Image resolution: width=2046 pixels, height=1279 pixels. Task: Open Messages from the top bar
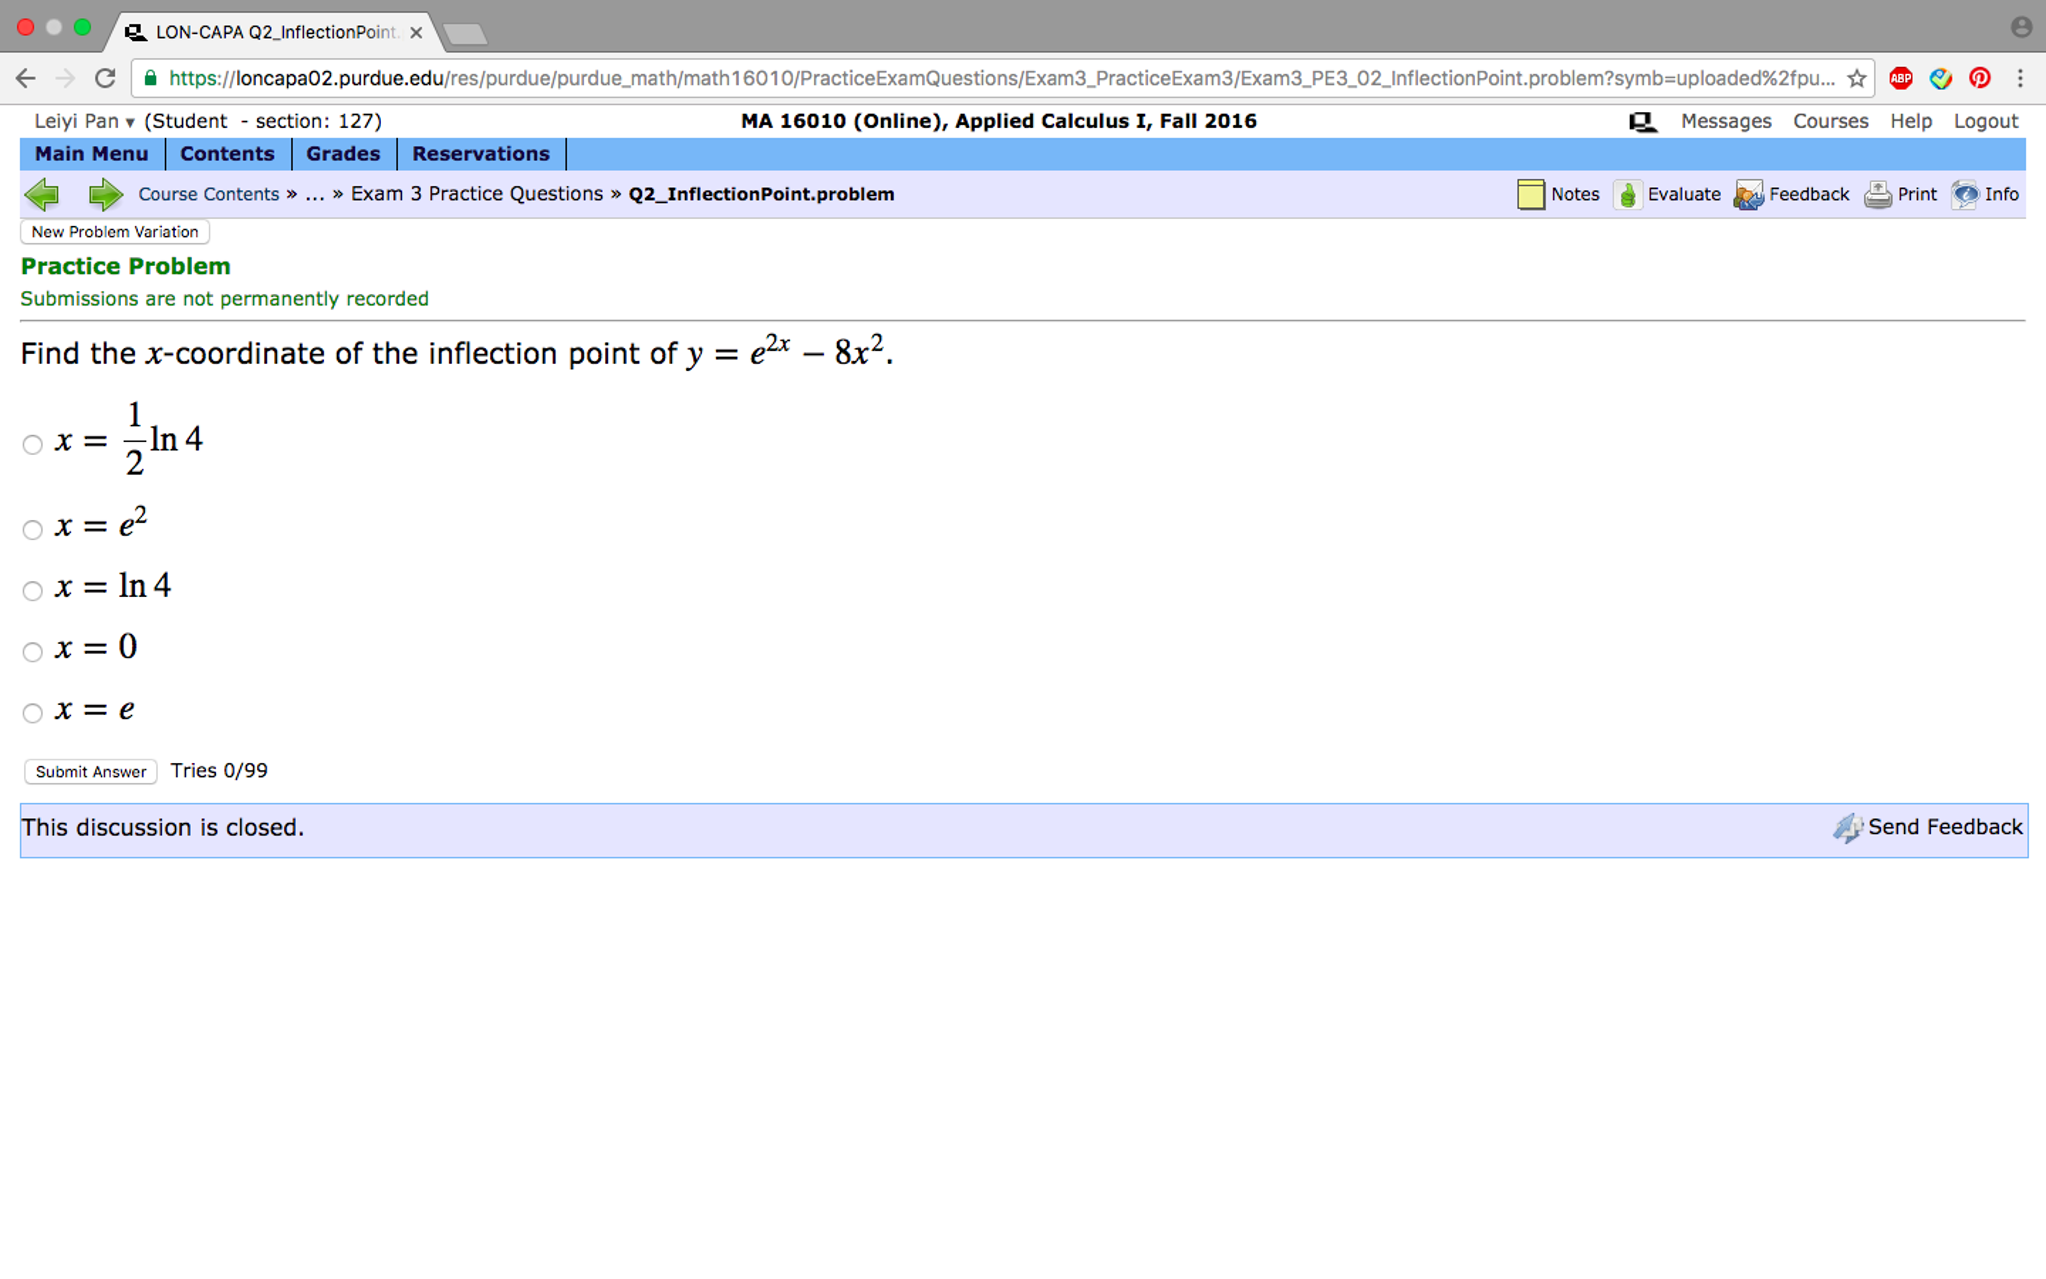[x=1726, y=121]
